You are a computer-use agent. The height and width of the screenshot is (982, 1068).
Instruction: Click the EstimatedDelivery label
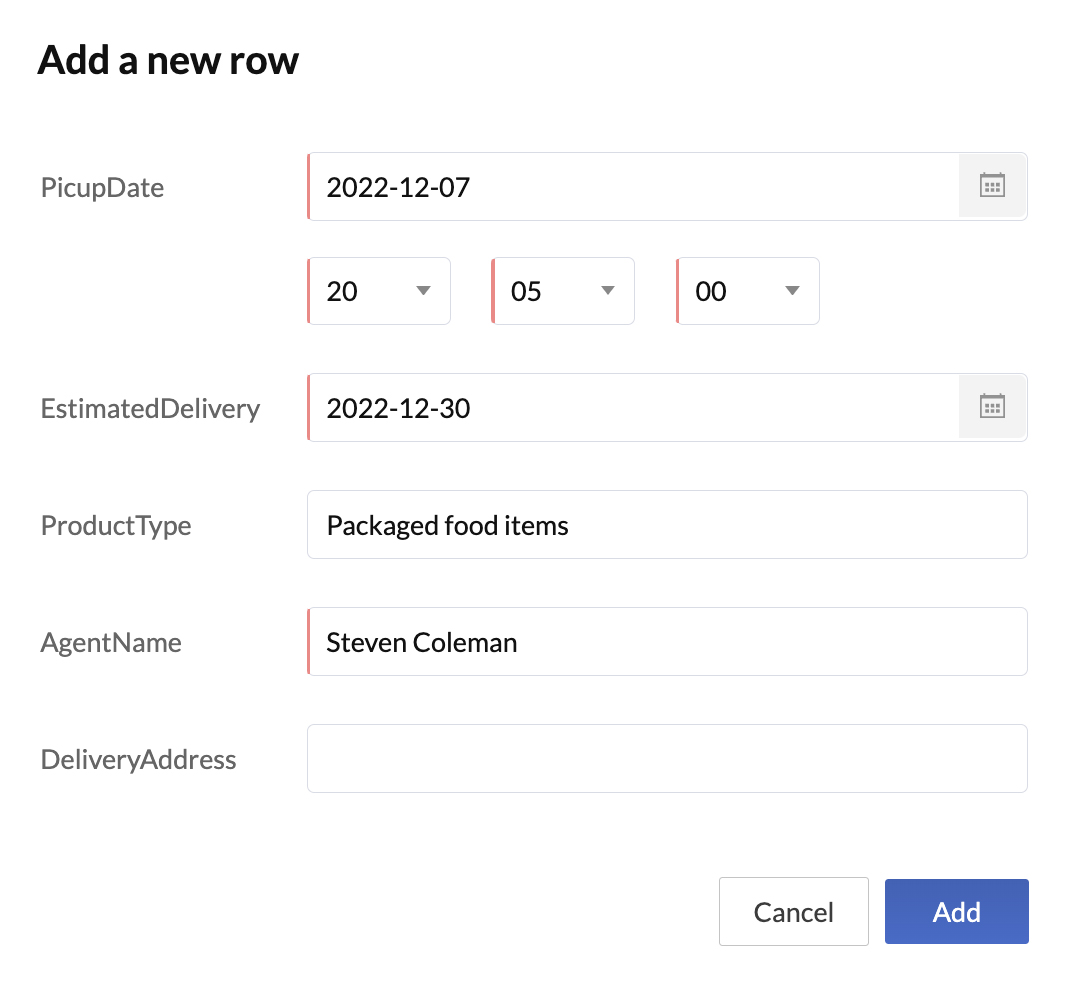tap(150, 408)
